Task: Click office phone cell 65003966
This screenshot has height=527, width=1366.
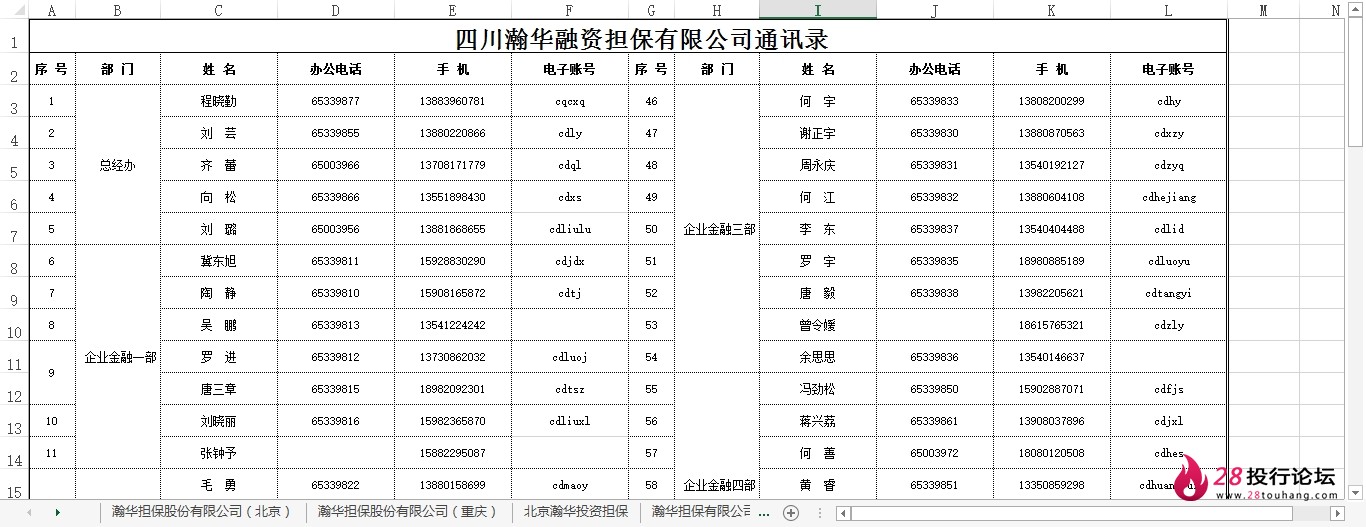Action: click(336, 165)
